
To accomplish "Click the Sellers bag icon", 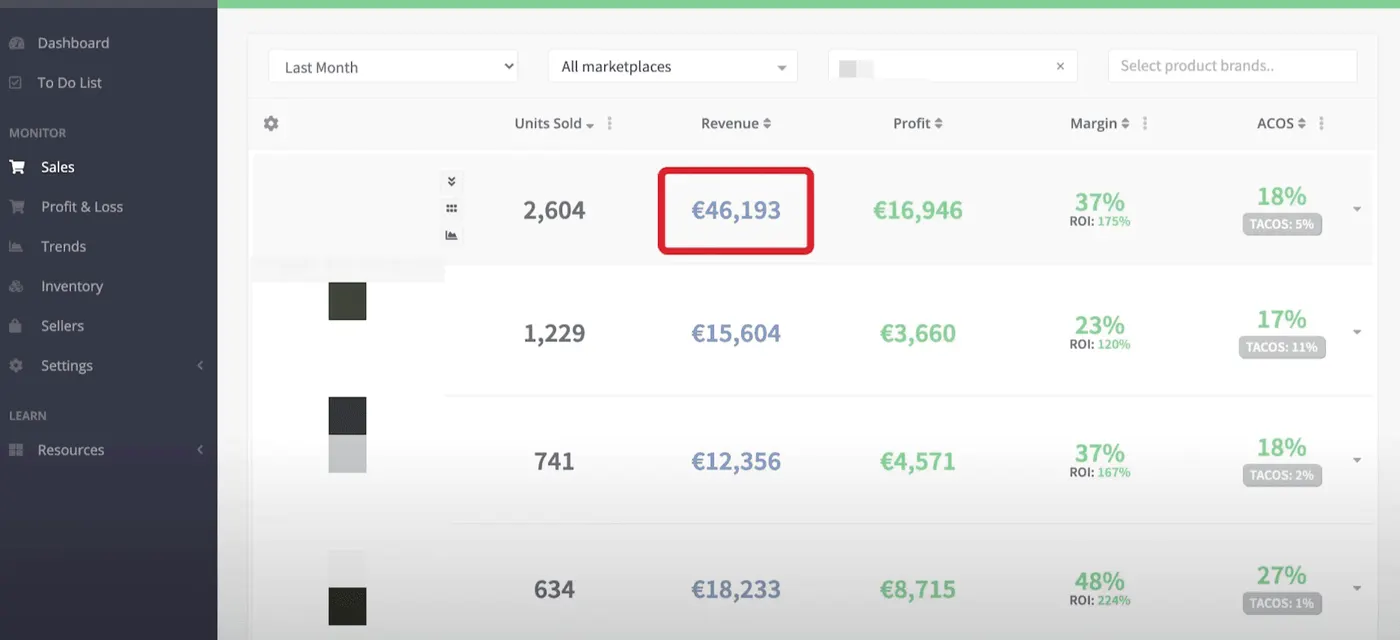I will (x=16, y=326).
